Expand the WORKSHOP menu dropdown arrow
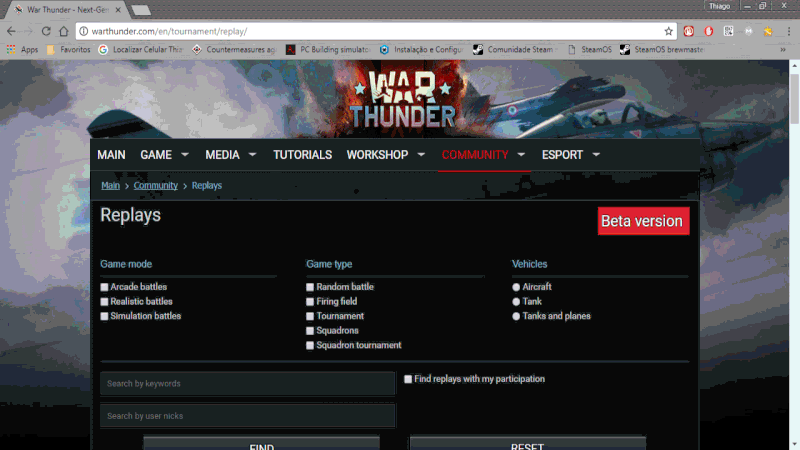 point(421,154)
